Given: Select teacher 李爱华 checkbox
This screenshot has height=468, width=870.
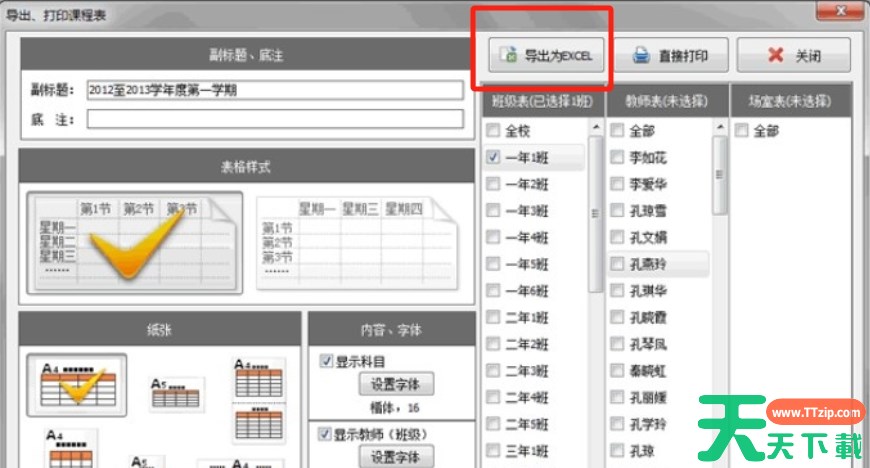Looking at the screenshot, I should 617,184.
